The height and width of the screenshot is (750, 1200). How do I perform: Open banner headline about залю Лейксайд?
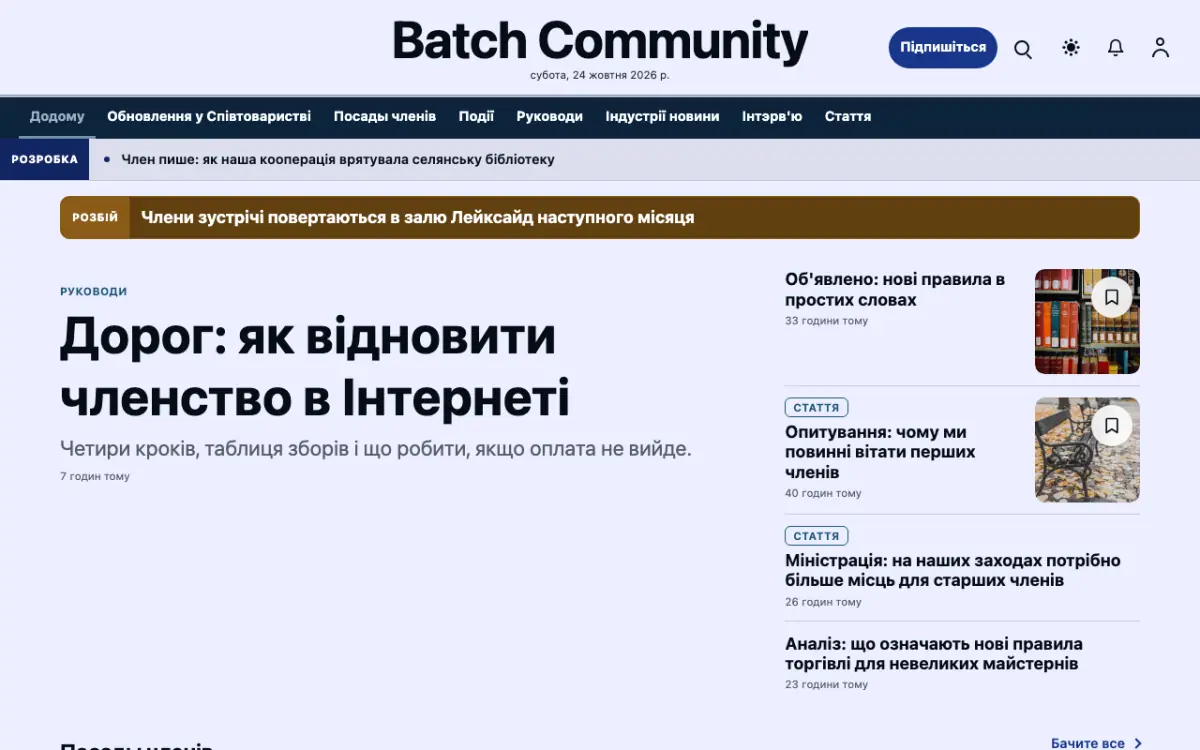417,217
